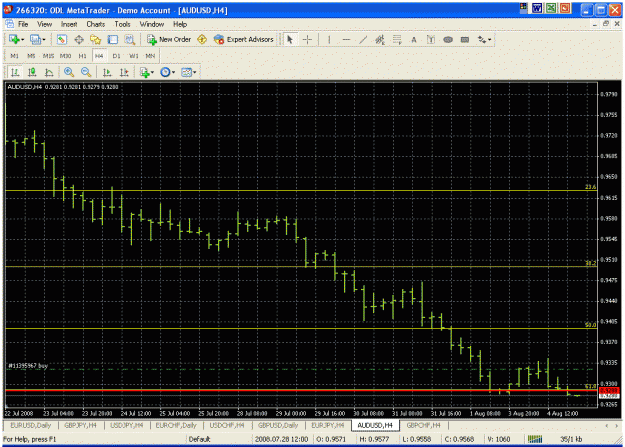Viewport: 625px width, 447px height.
Task: Open the File menu
Action: (x=23, y=24)
